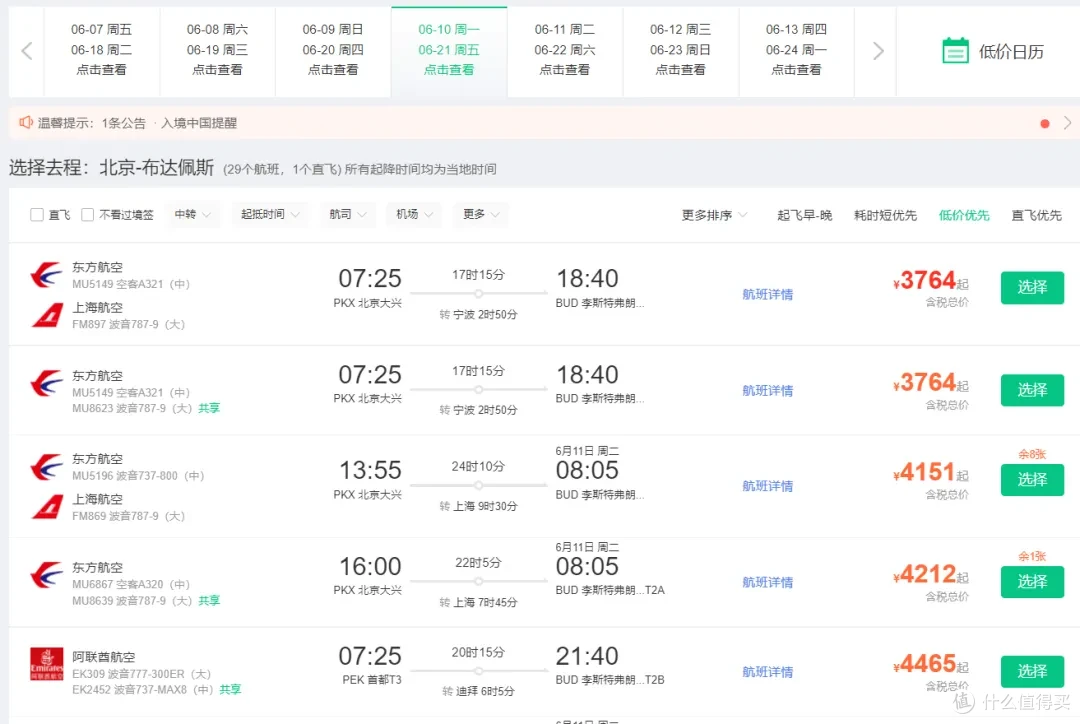
Task: Open the 起抵时间 filter dropdown
Action: (x=270, y=214)
